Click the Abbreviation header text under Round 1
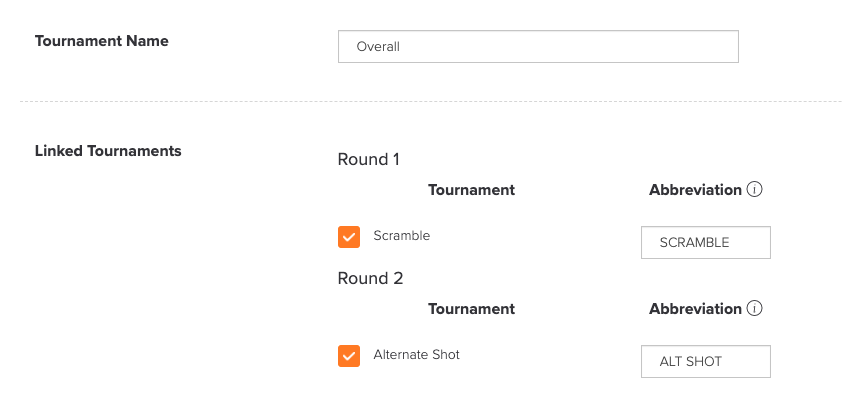The image size is (843, 406). pyautogui.click(x=696, y=190)
